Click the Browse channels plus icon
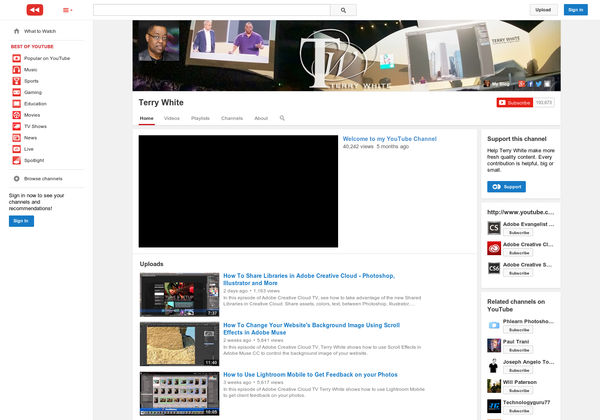 point(17,178)
